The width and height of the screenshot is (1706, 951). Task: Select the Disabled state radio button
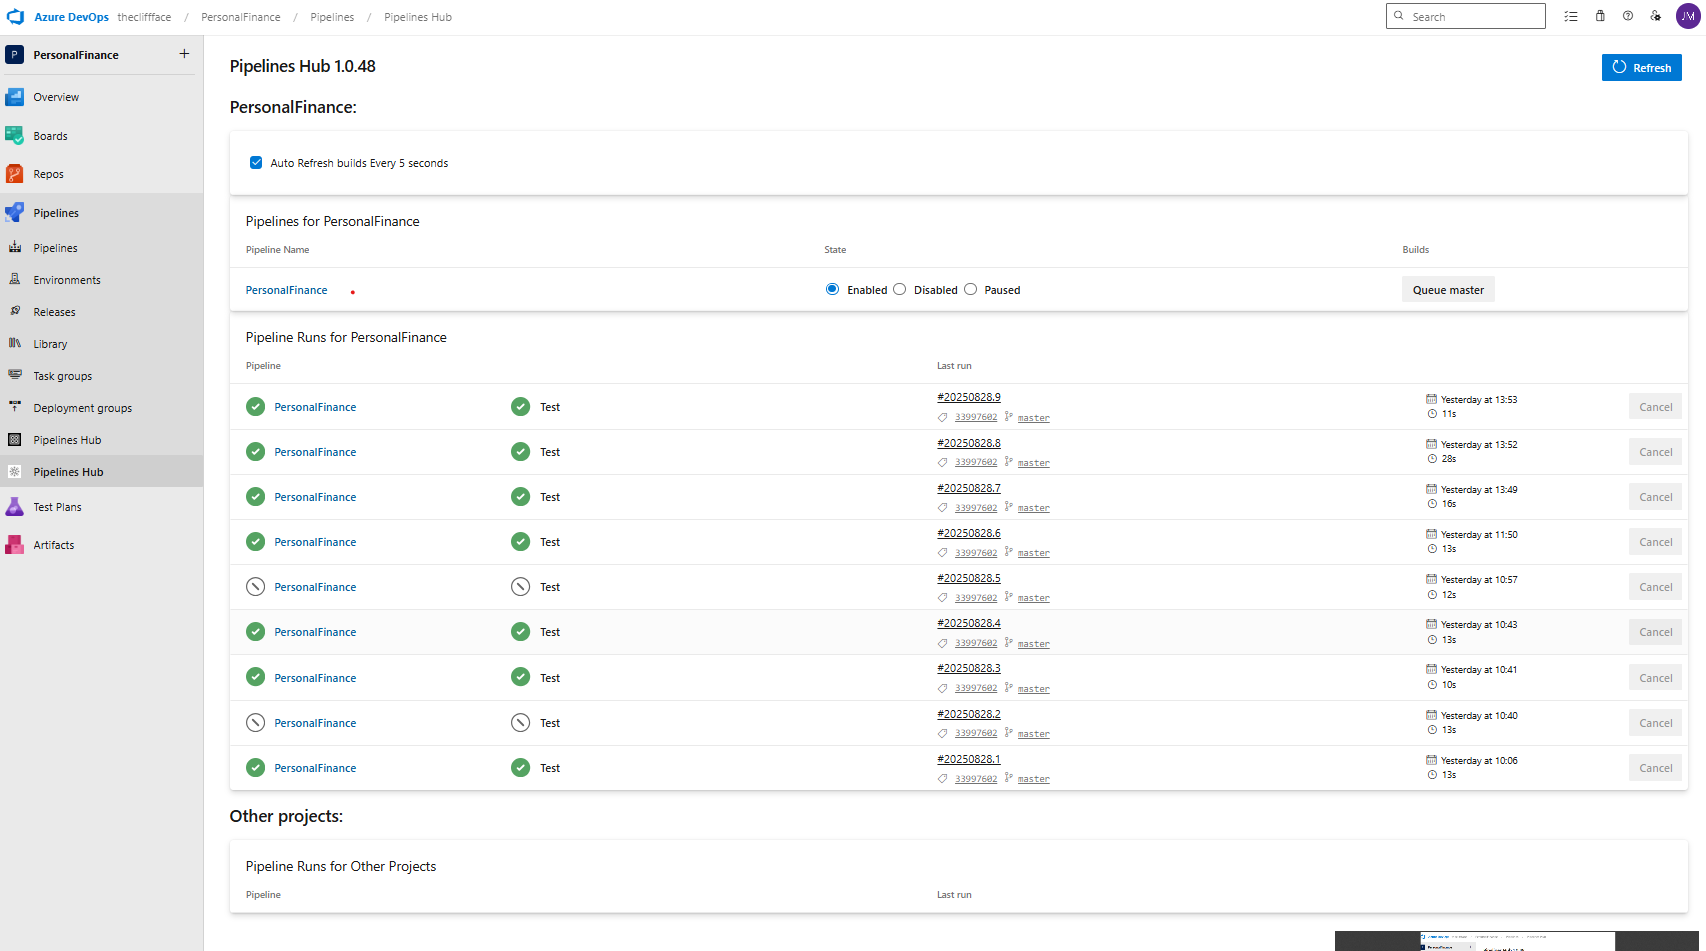[900, 289]
